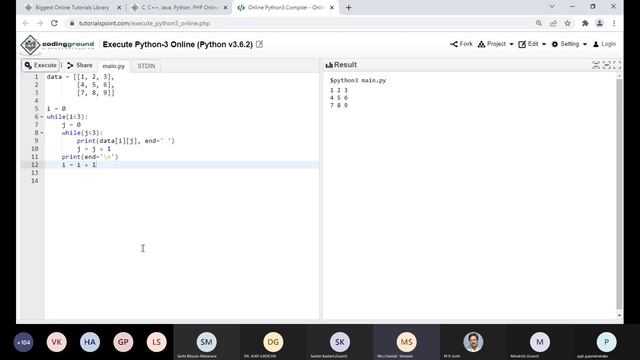This screenshot has height=360, width=640.
Task: Open the Edit dropdown menu
Action: point(532,44)
